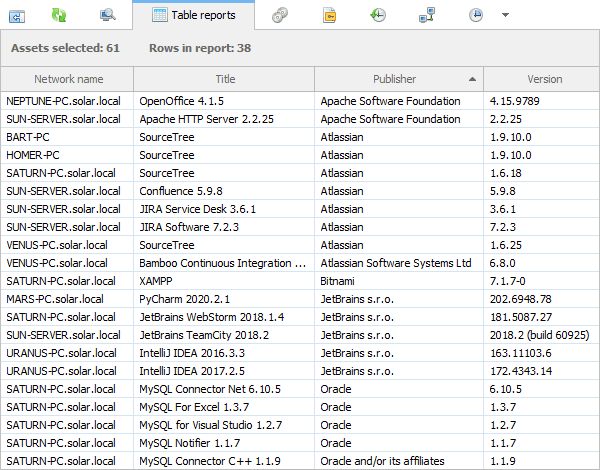
Task: Open the computer search magnifier tab
Action: pyautogui.click(x=108, y=15)
